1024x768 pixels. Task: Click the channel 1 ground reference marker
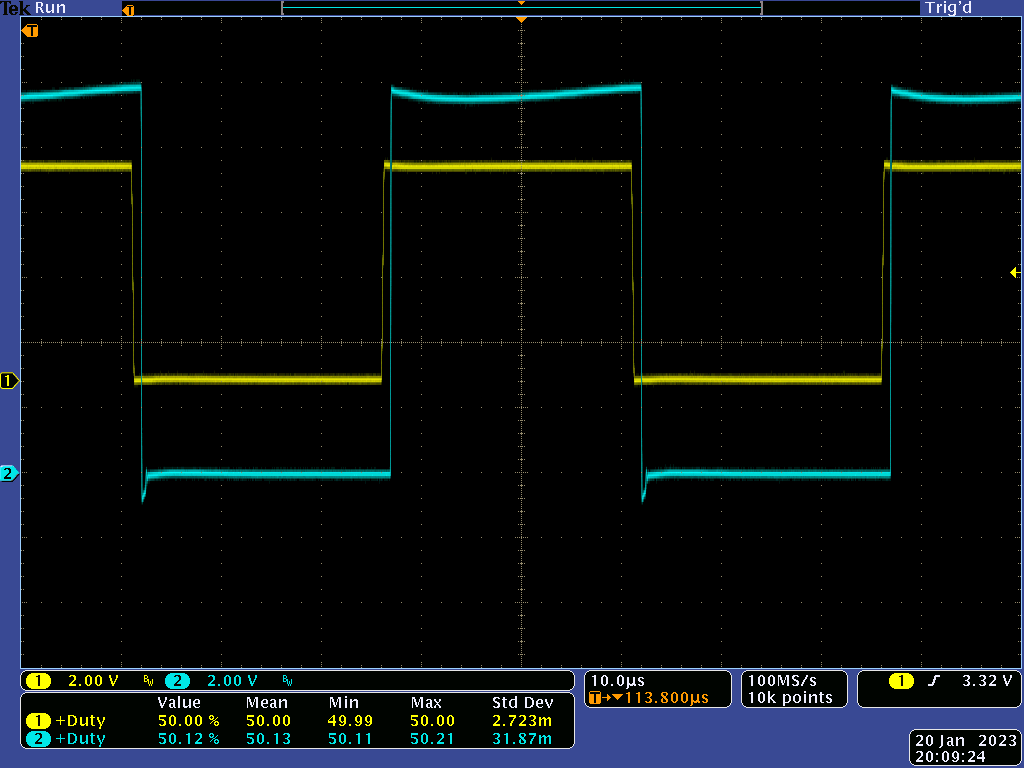(6, 380)
